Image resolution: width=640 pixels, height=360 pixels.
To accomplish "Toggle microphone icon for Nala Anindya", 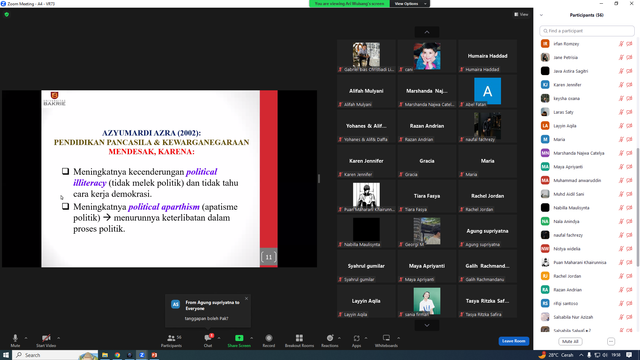I will [621, 222].
